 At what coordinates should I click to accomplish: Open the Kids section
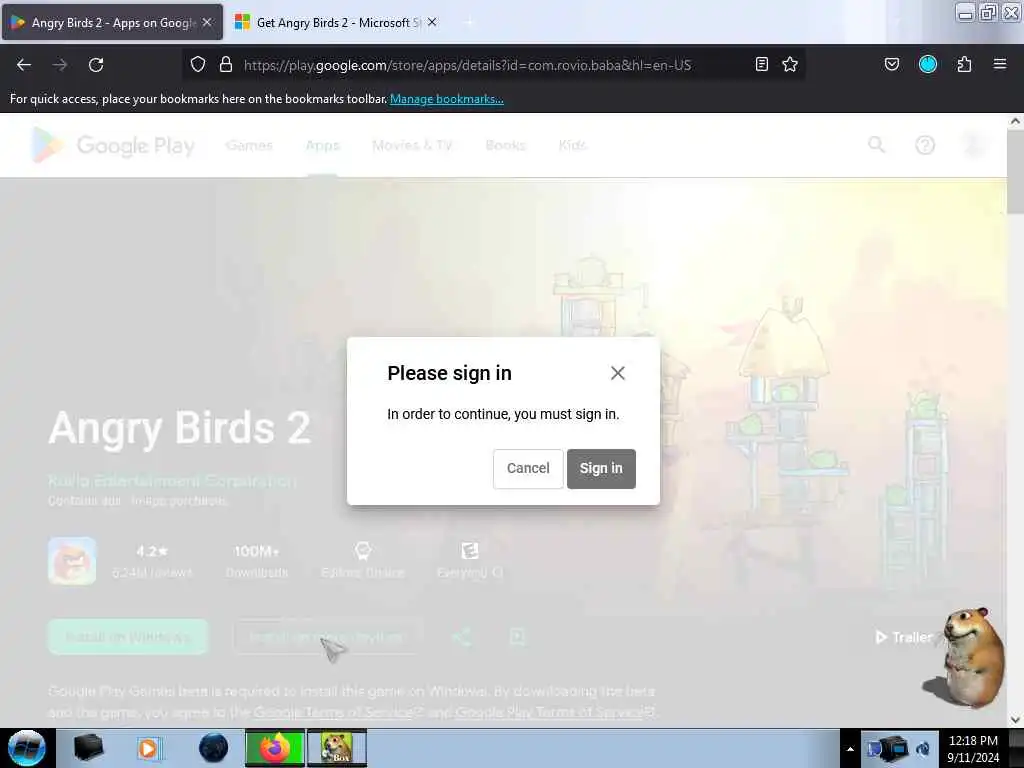coord(572,145)
